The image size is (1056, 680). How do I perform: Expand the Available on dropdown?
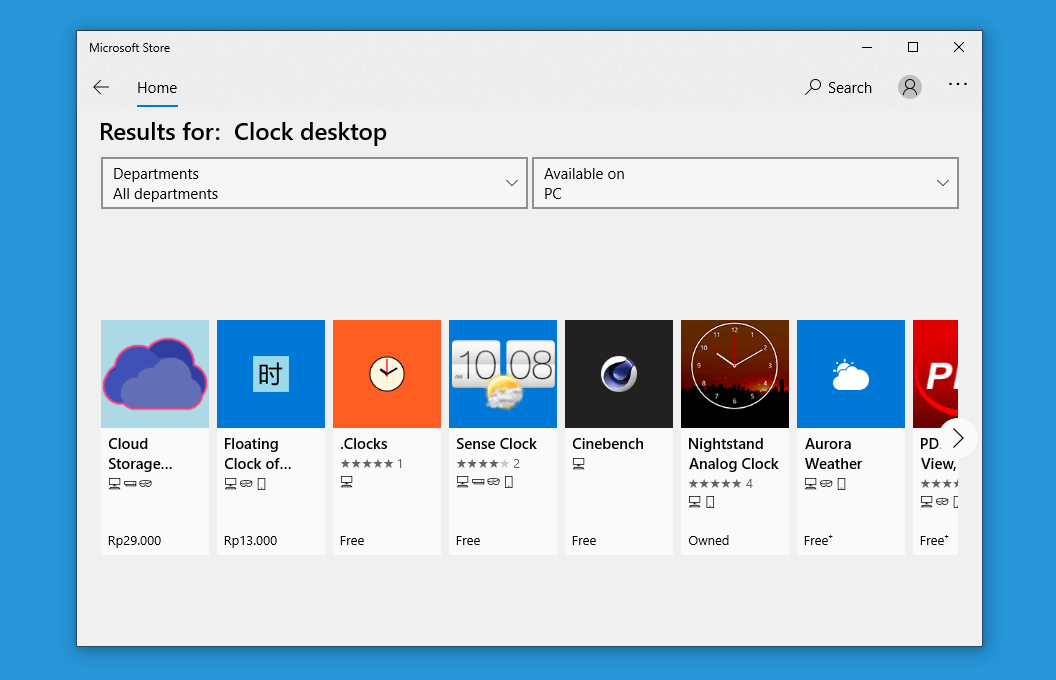point(745,183)
